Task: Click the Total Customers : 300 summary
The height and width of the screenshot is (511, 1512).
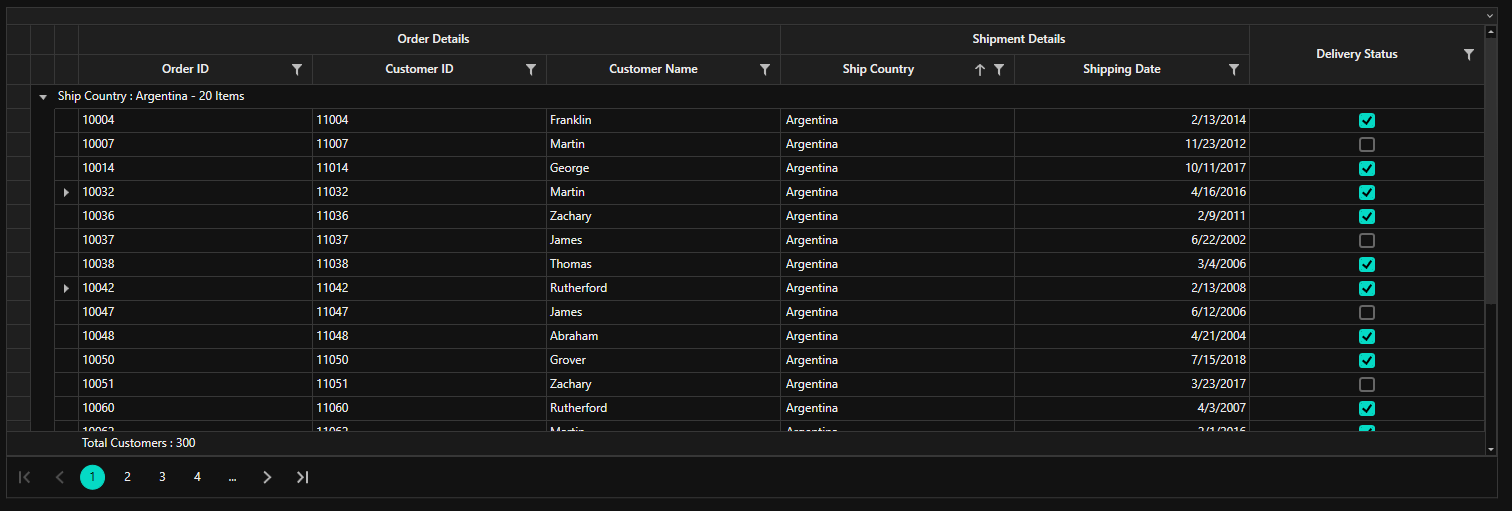Action: 139,442
